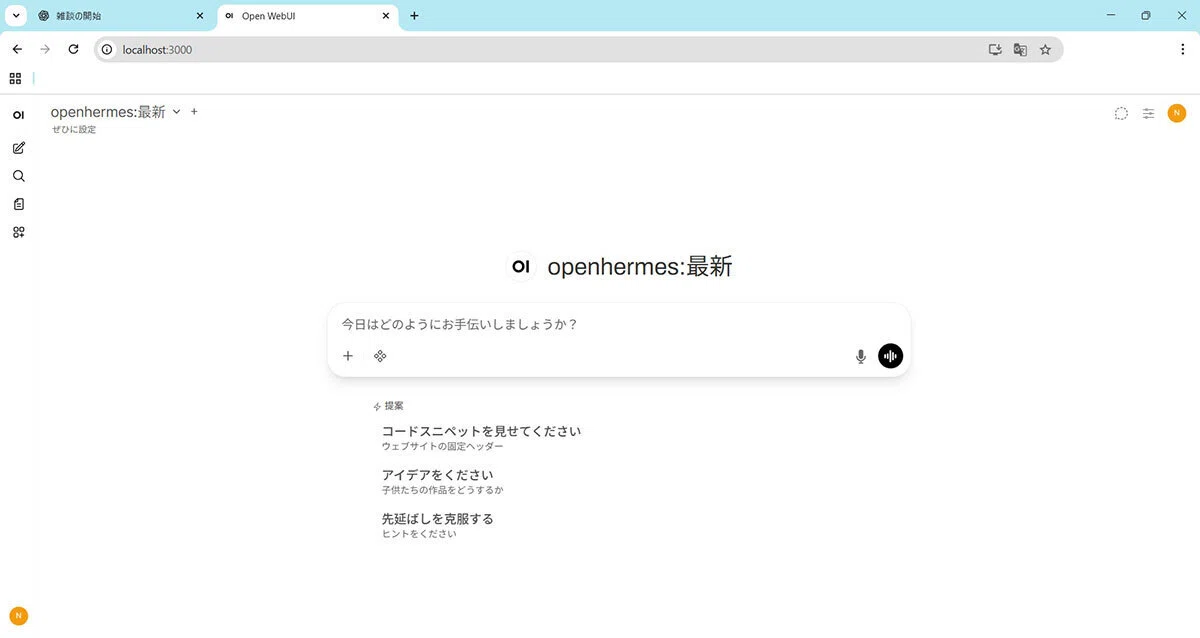Close the 雑談の開始 tab
This screenshot has height=638, width=1200.
point(199,16)
